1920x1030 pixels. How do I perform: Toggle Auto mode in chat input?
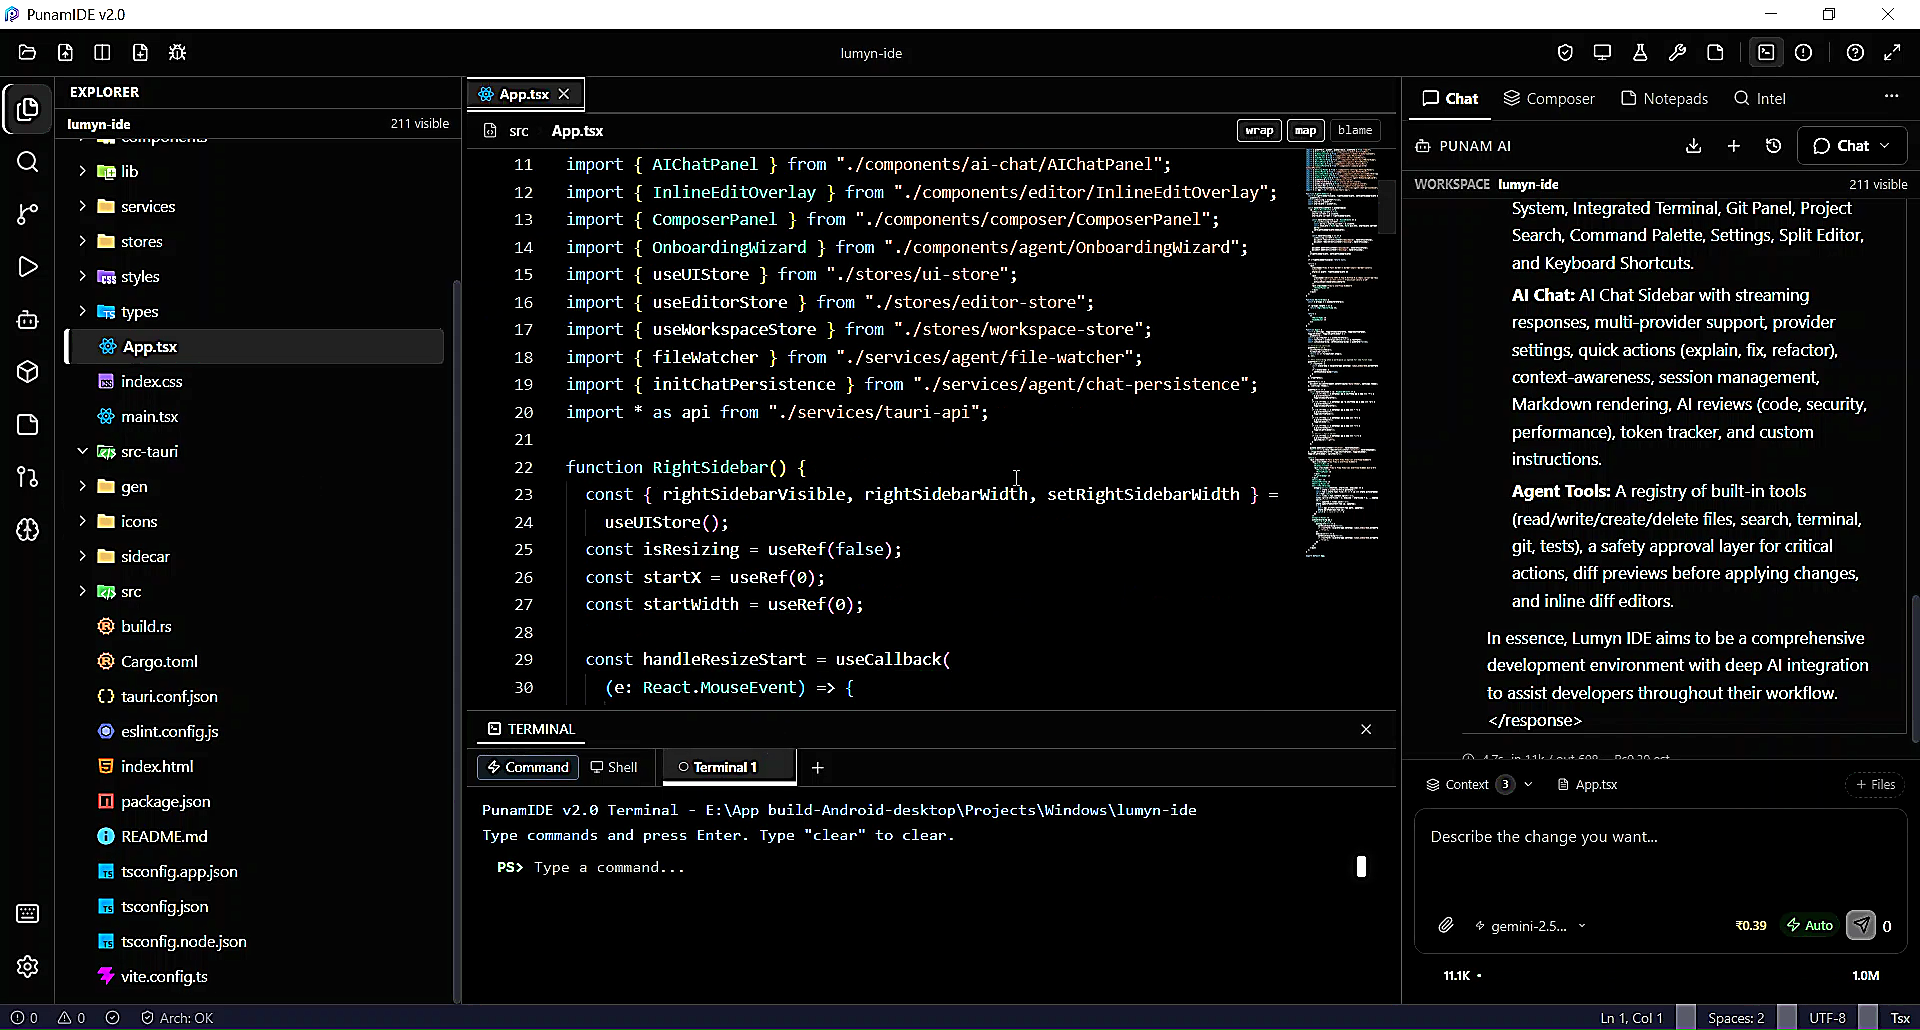(x=1810, y=926)
